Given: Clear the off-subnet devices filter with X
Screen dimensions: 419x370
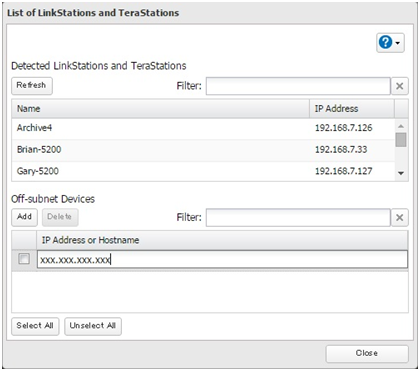Looking at the screenshot, I should pos(399,218).
